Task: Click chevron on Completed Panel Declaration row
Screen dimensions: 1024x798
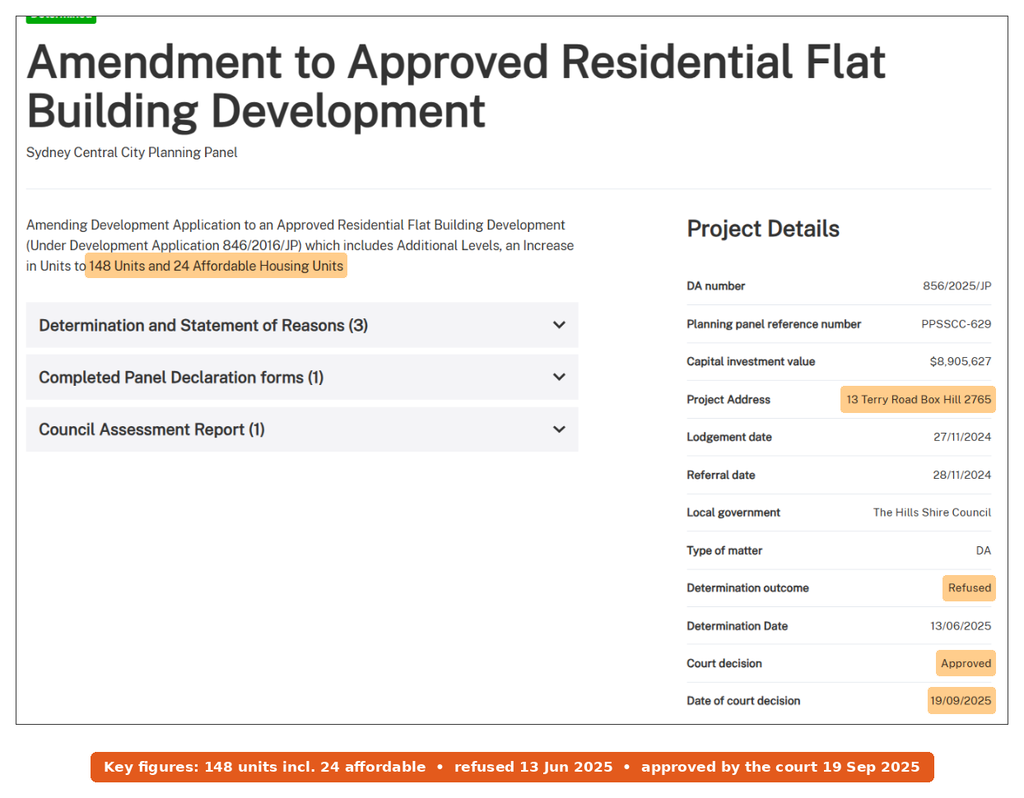Action: tap(559, 377)
